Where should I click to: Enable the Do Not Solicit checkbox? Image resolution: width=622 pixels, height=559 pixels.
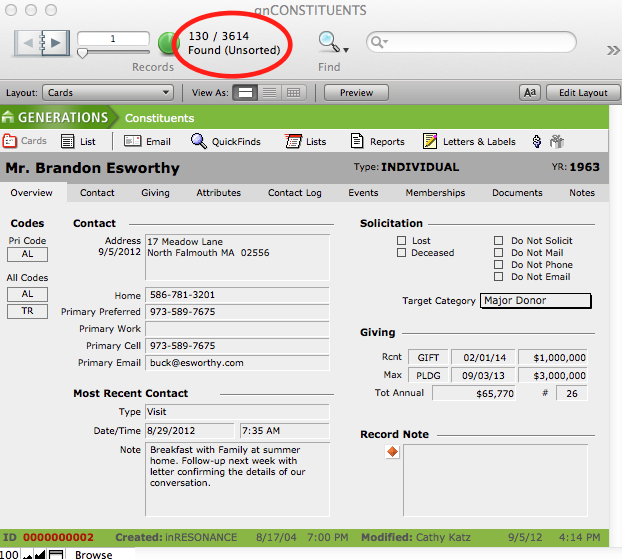pos(499,241)
